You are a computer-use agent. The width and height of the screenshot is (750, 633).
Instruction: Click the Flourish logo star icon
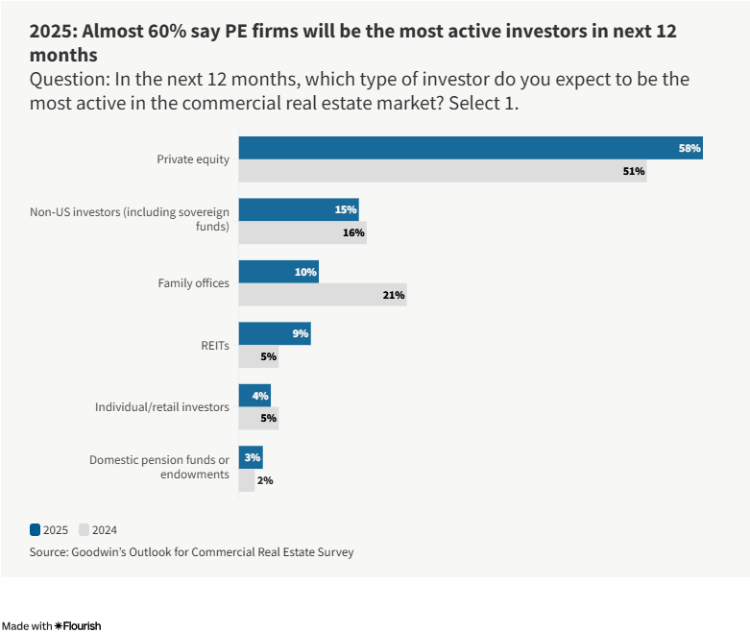coord(59,626)
